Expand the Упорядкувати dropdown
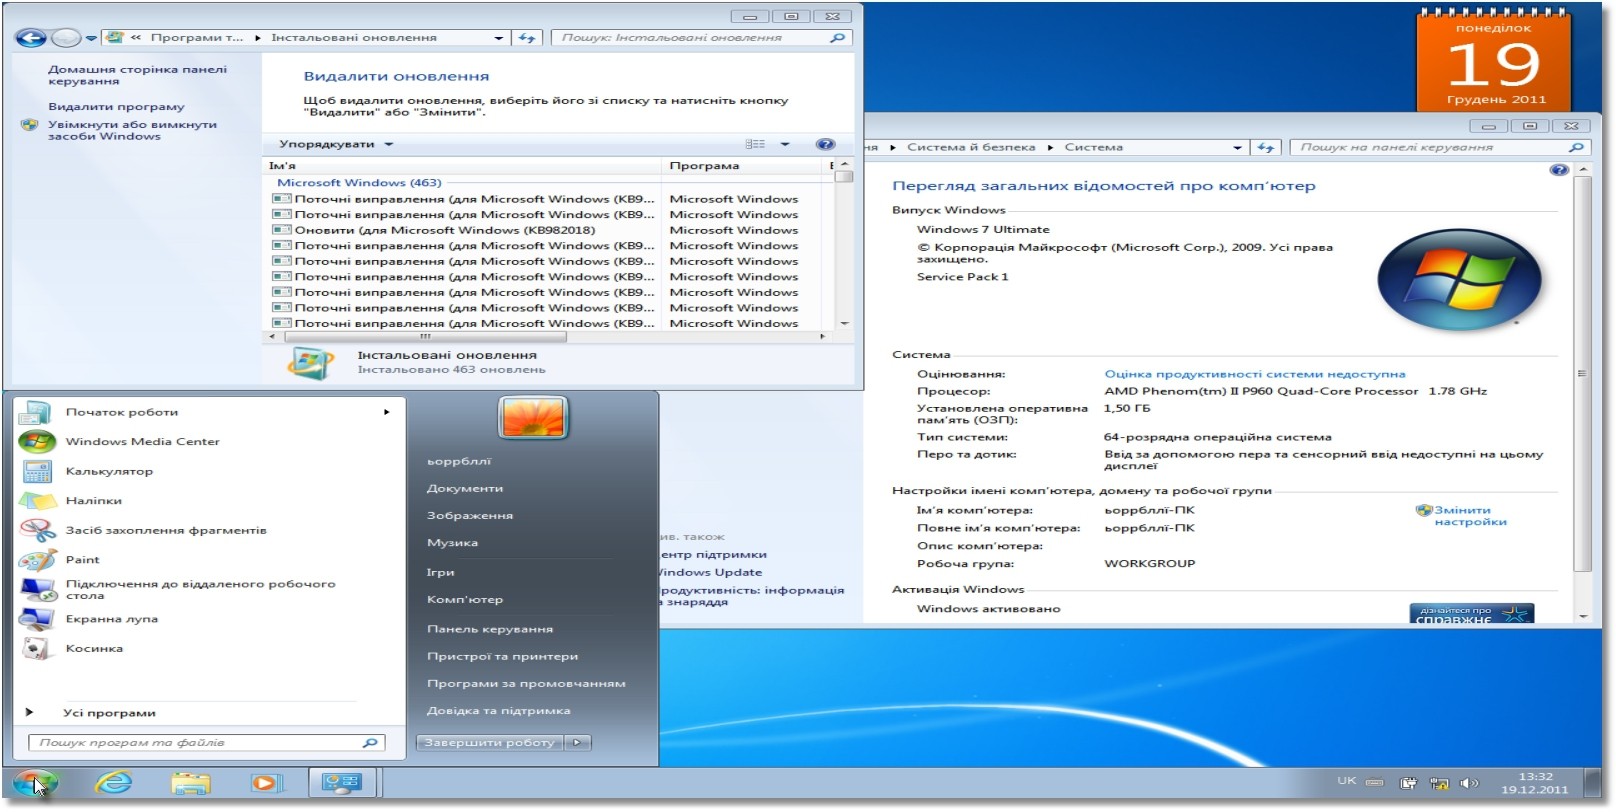Image resolution: width=1616 pixels, height=812 pixels. (336, 144)
